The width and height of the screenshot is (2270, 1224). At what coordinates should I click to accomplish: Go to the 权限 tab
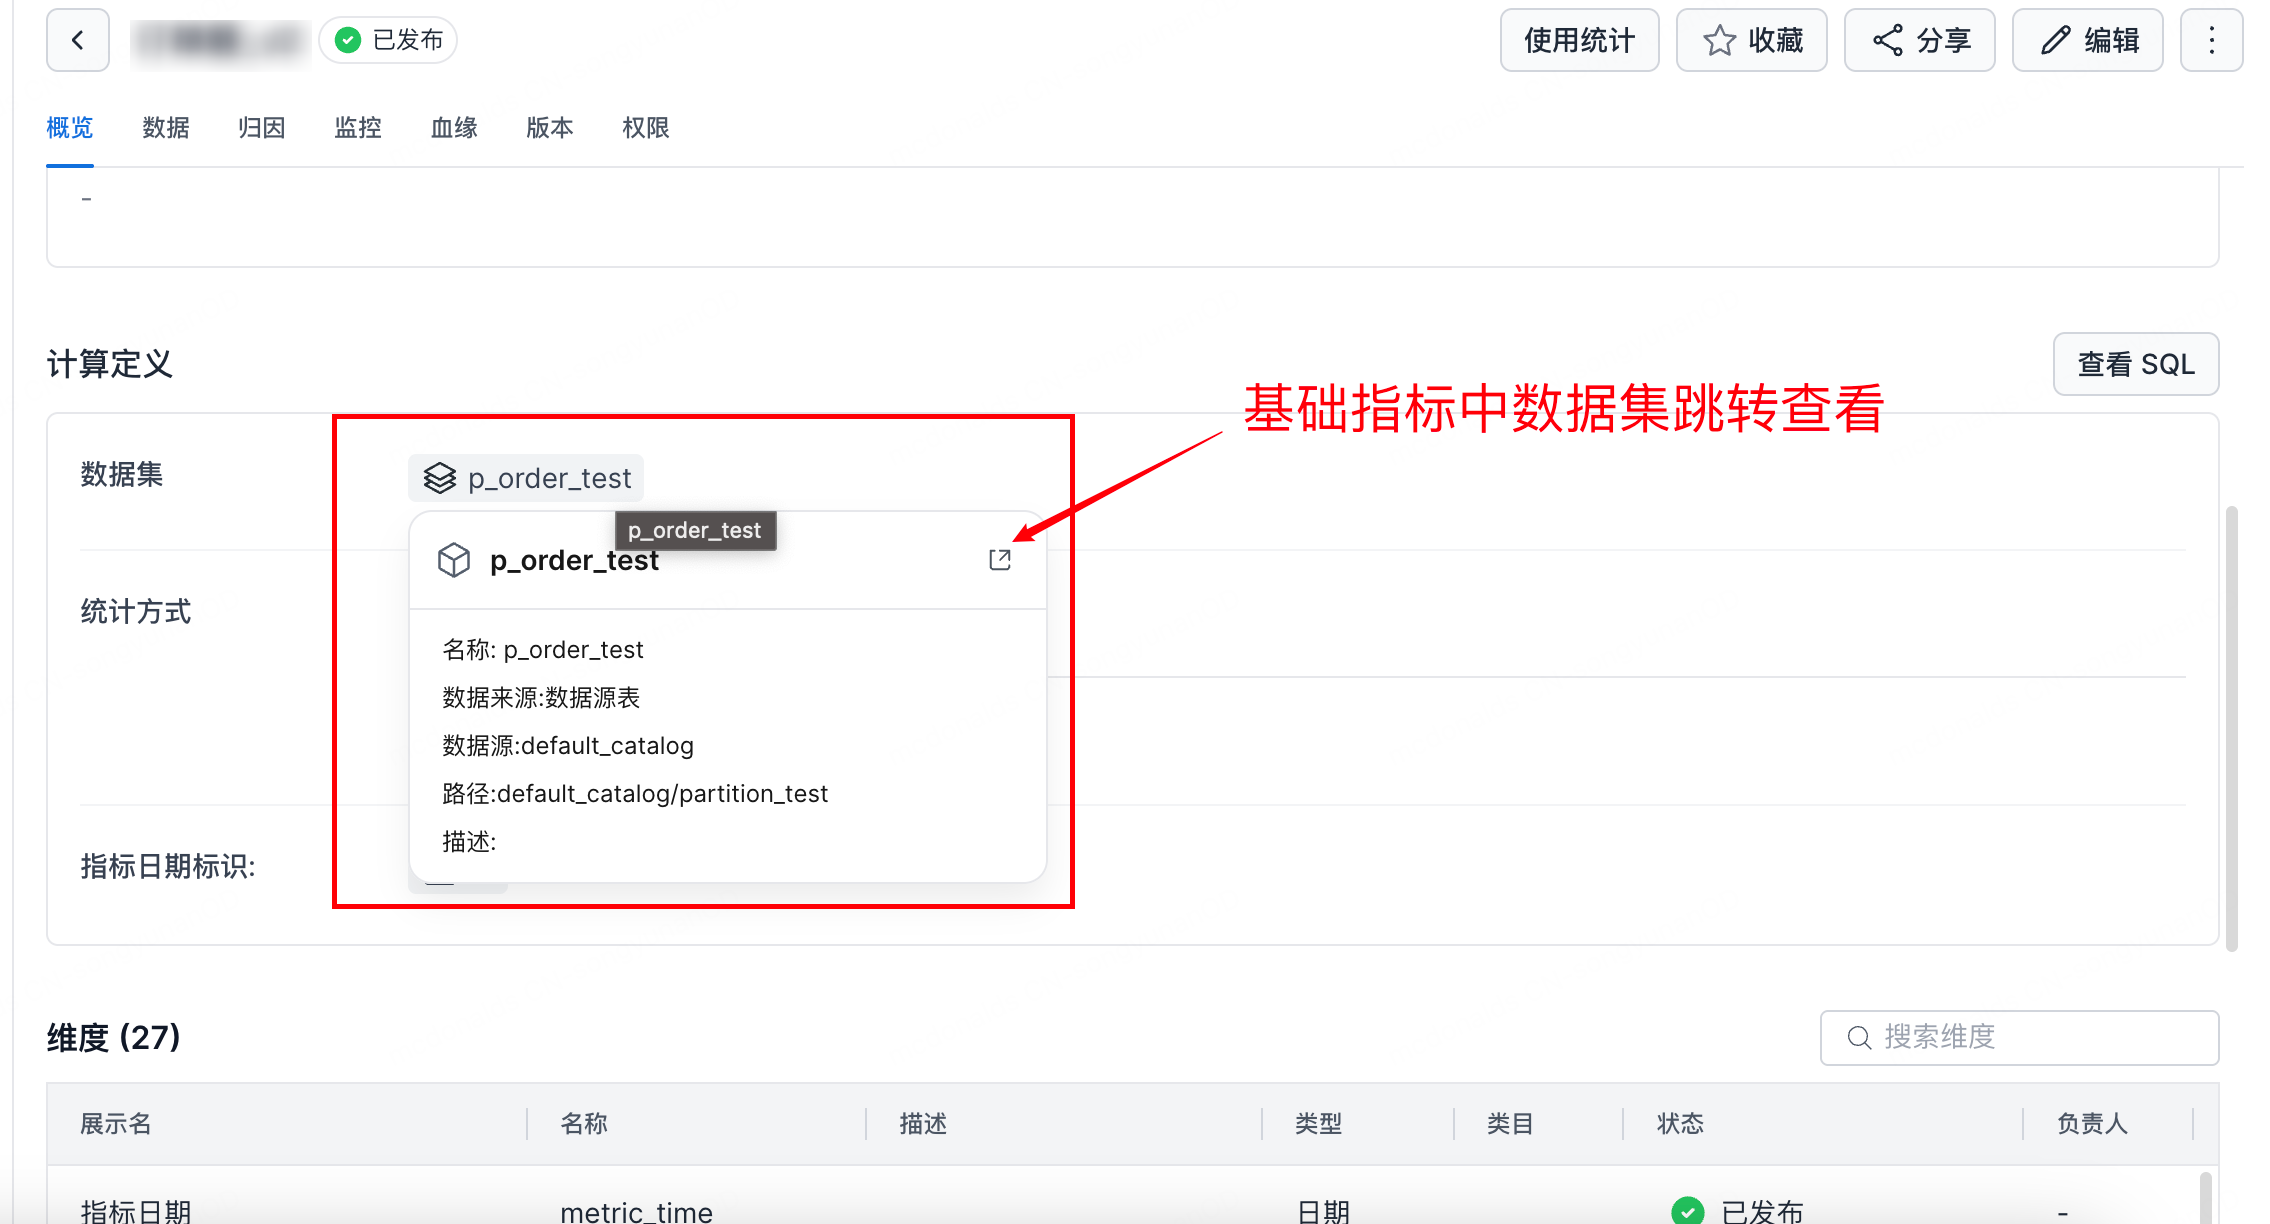click(646, 128)
